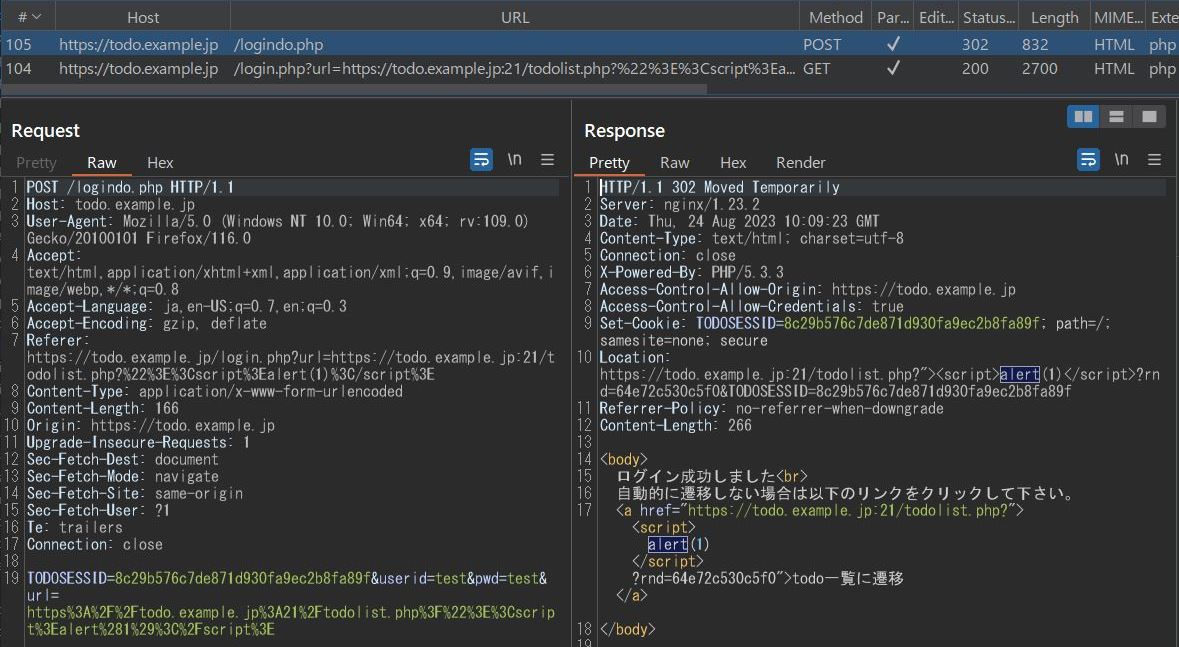This screenshot has height=647, width=1179.
Task: Open Response panel hamburger options menu
Action: [1154, 159]
